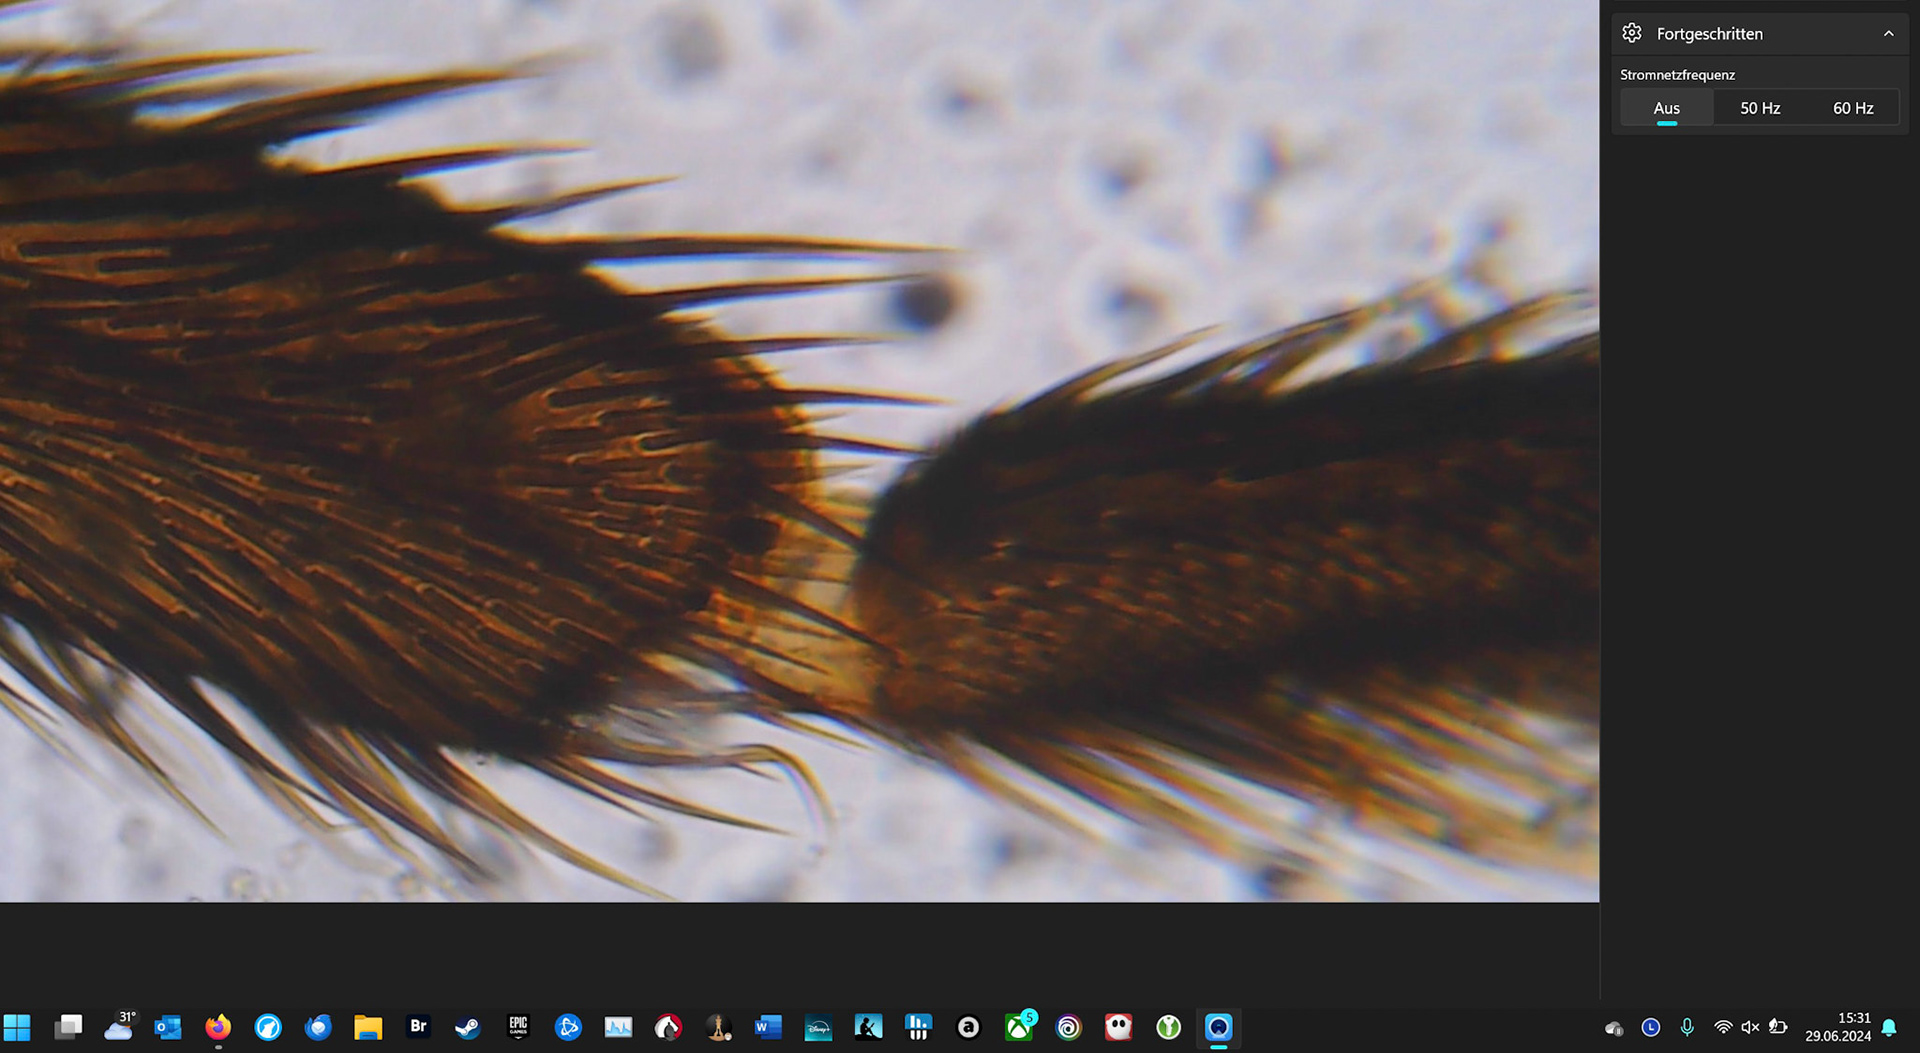
Task: Launch Microsoft Word from the taskbar
Action: tap(768, 1027)
